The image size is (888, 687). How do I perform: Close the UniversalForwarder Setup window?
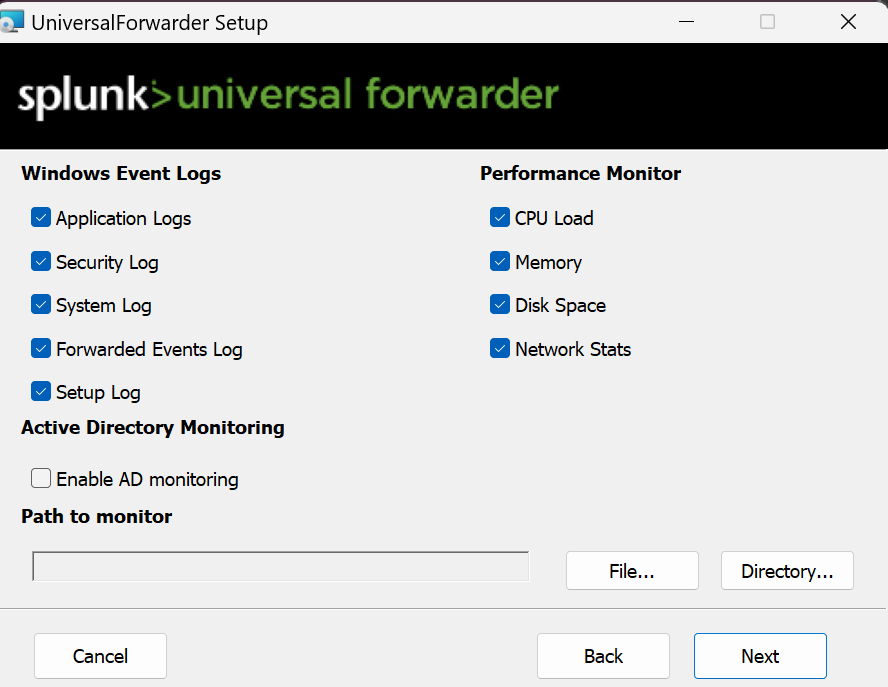tap(848, 22)
